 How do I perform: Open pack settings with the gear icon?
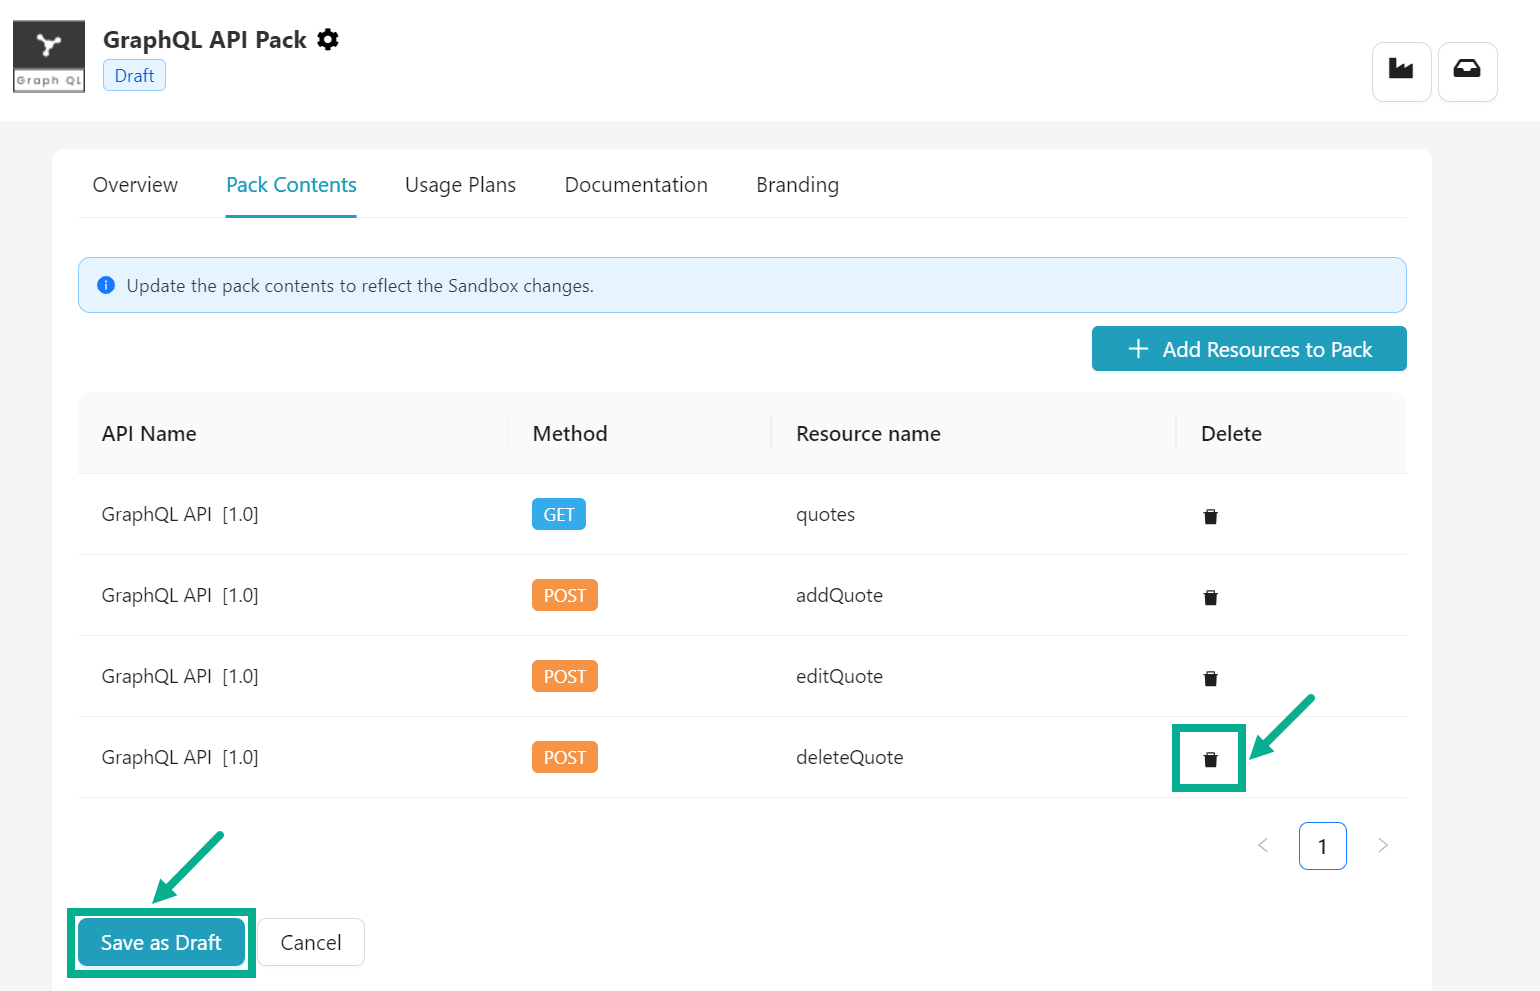click(x=328, y=39)
